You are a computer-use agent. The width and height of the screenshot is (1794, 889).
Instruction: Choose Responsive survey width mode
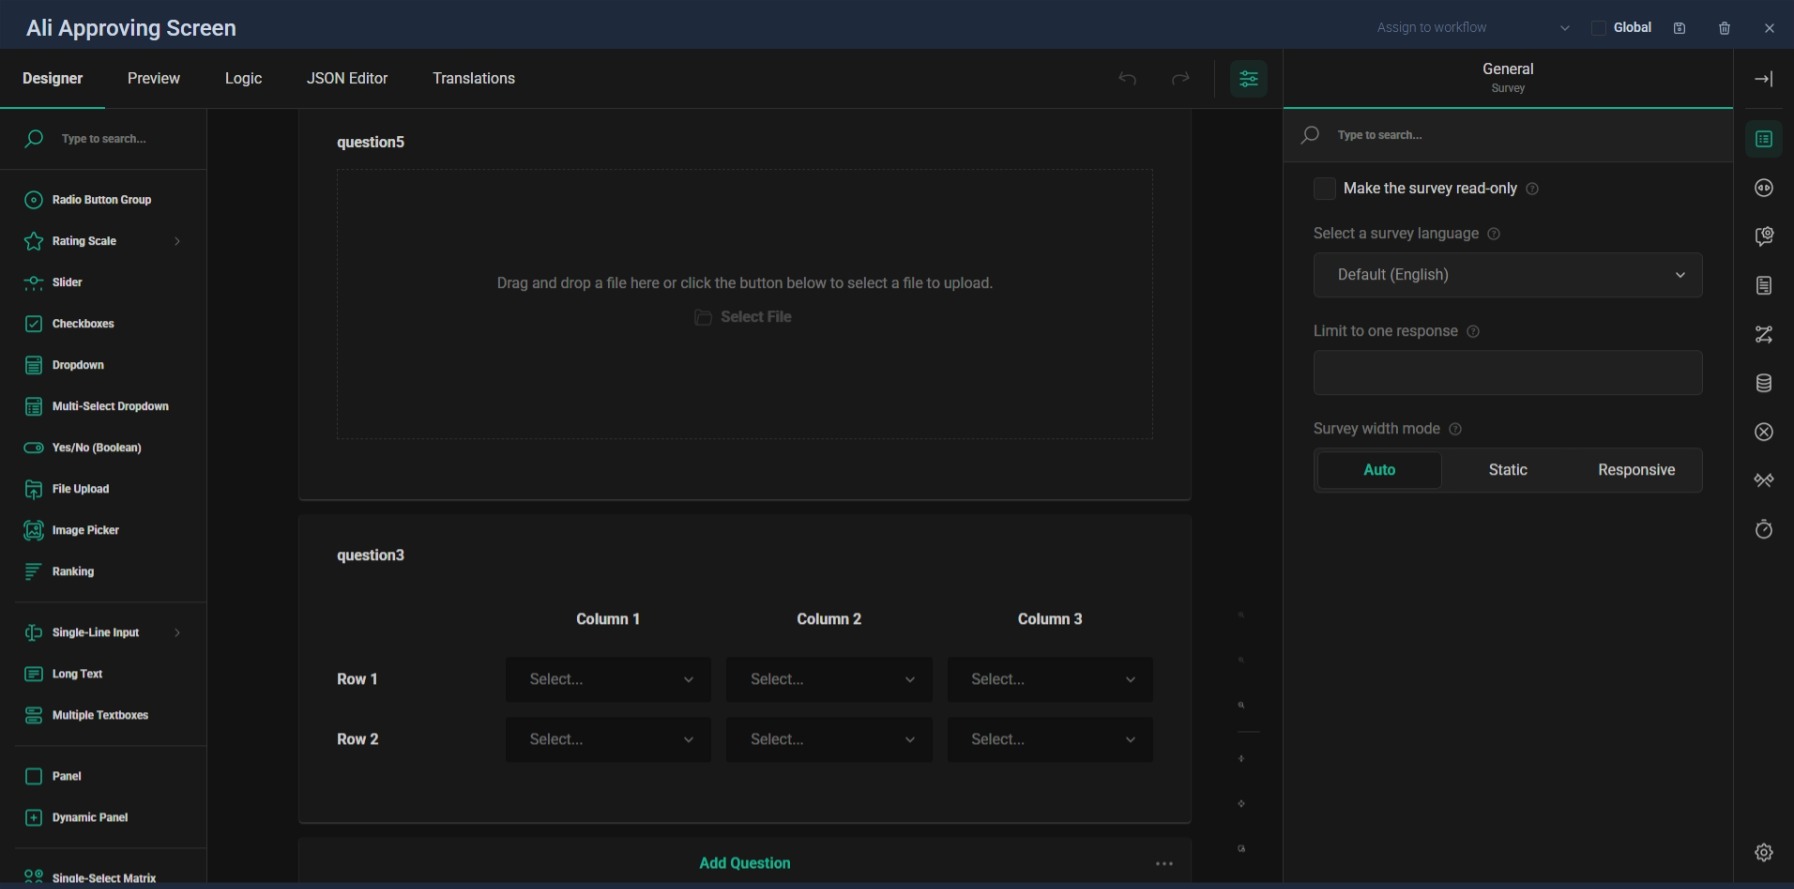pos(1636,470)
